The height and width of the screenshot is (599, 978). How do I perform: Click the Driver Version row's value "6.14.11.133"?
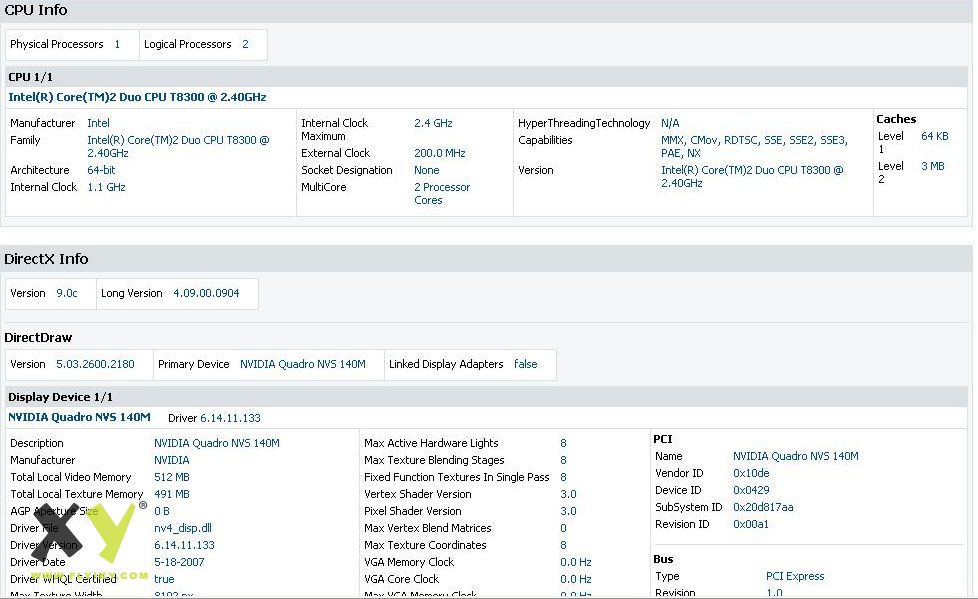[185, 545]
